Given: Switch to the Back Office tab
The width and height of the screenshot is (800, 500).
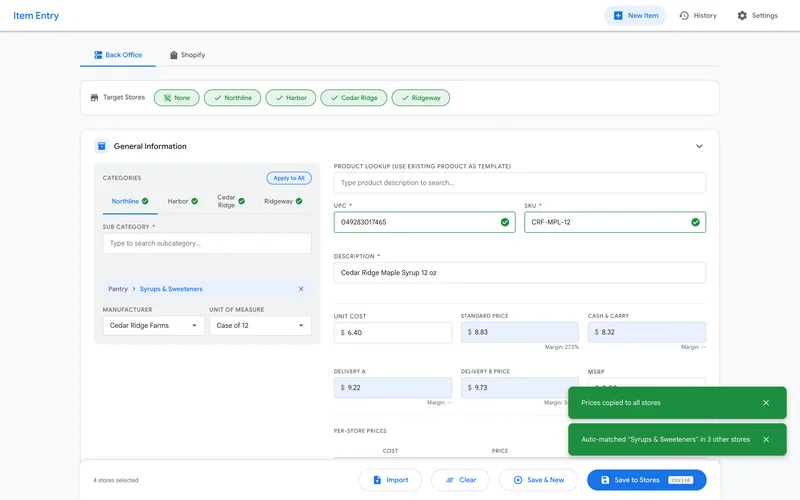Looking at the screenshot, I should click(x=118, y=55).
